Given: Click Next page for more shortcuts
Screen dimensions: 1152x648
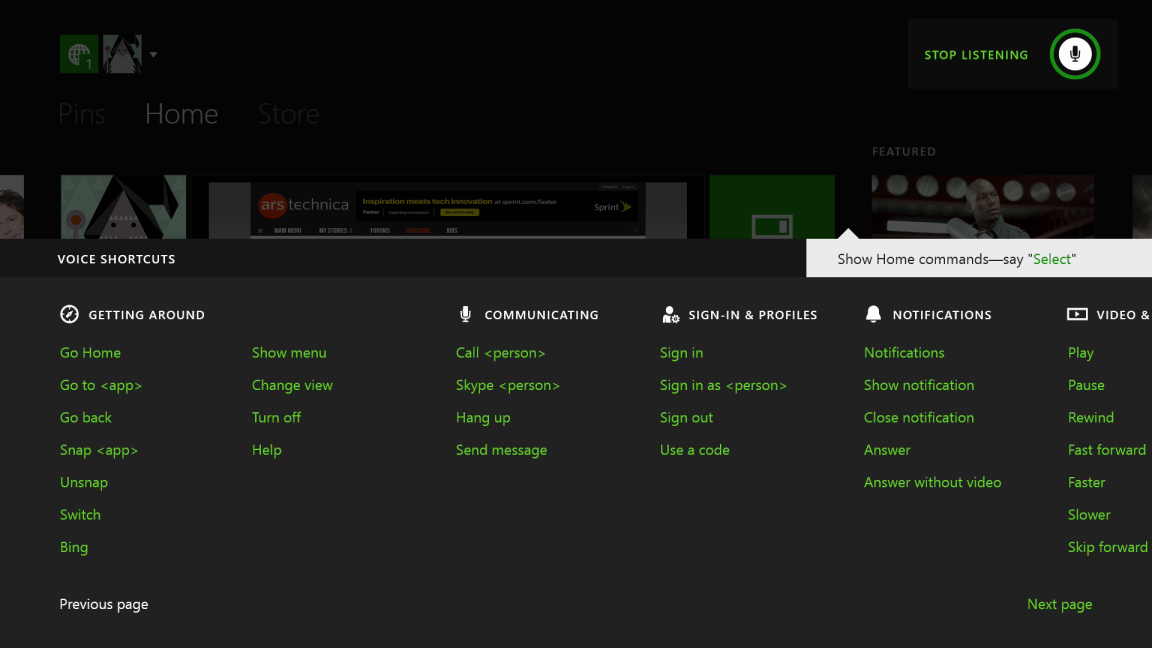Looking at the screenshot, I should pyautogui.click(x=1059, y=603).
